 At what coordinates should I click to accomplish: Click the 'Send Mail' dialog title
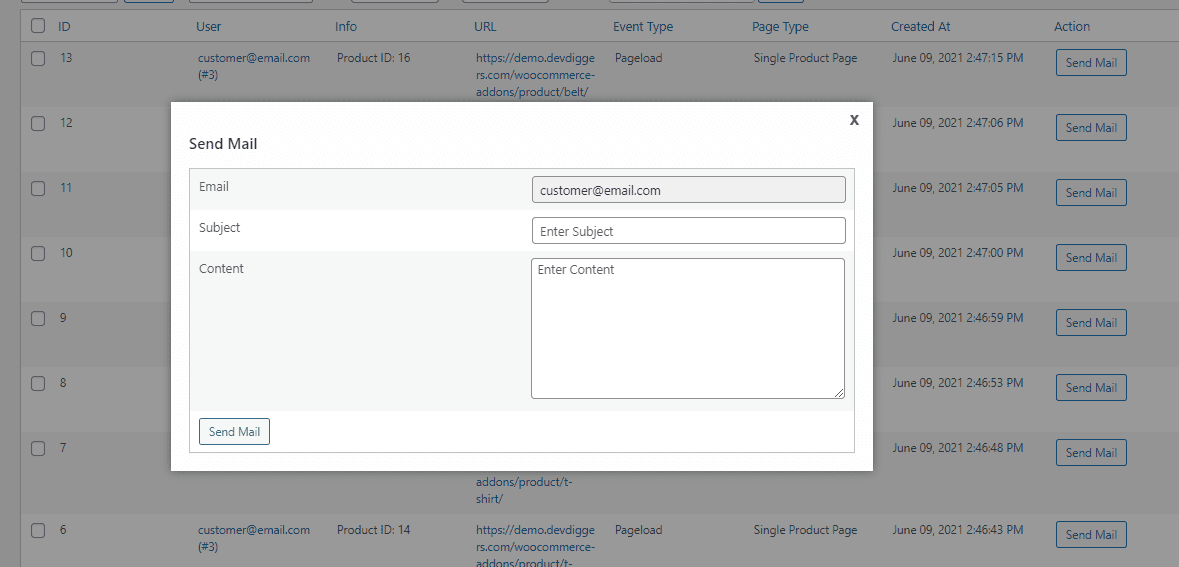[x=223, y=144]
